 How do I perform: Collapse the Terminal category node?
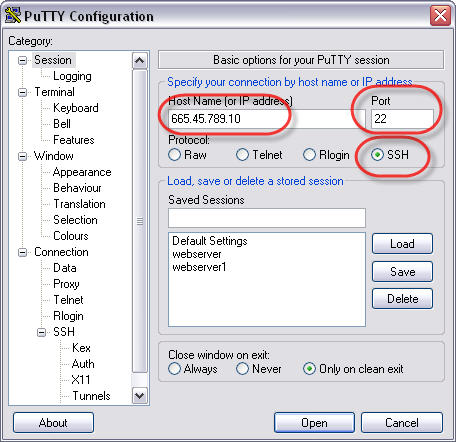point(22,92)
